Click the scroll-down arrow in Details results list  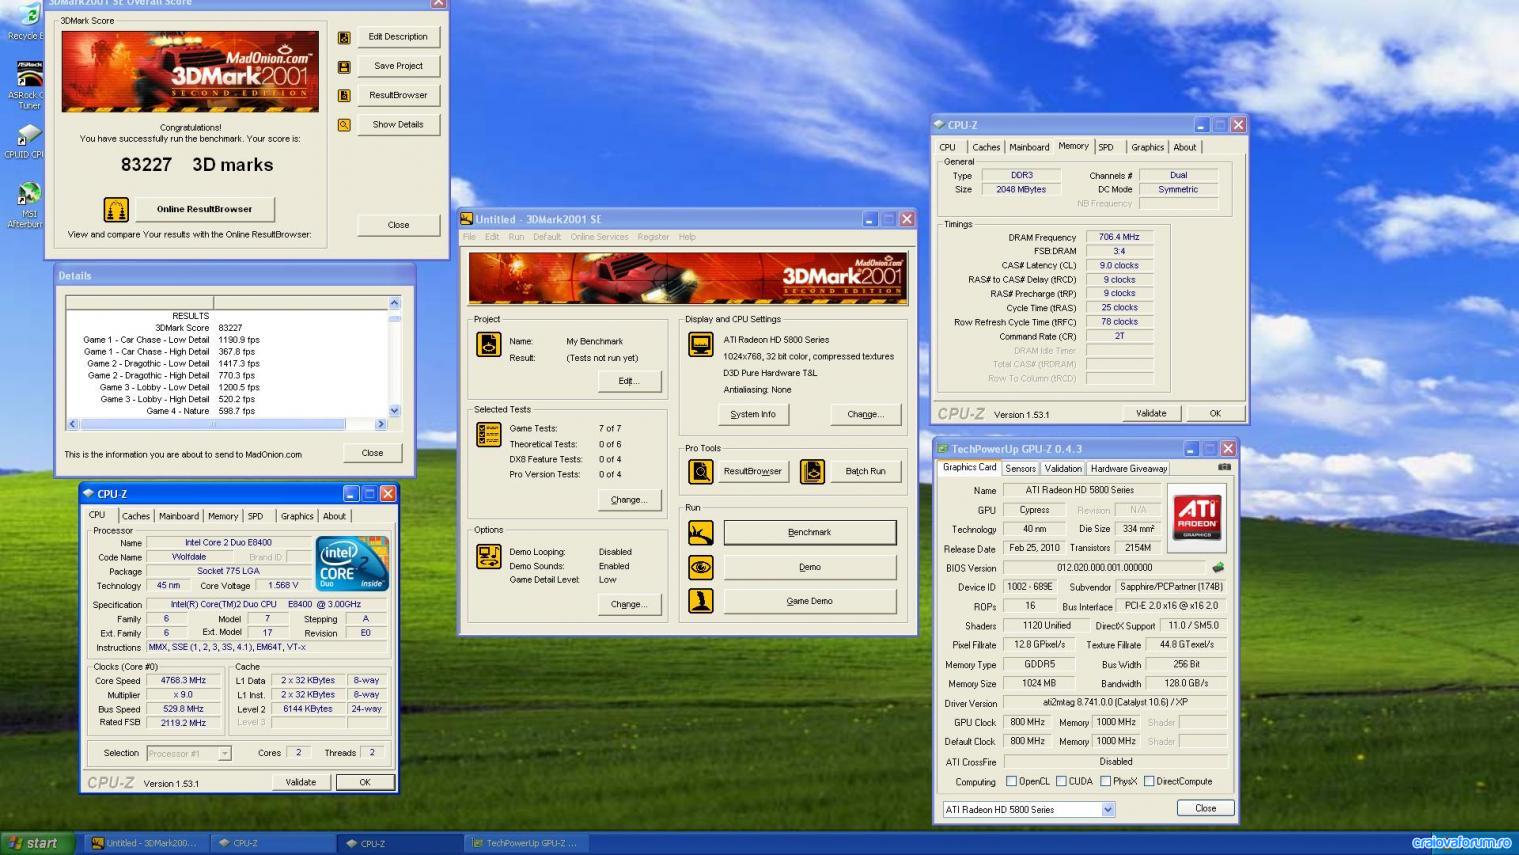pyautogui.click(x=394, y=410)
